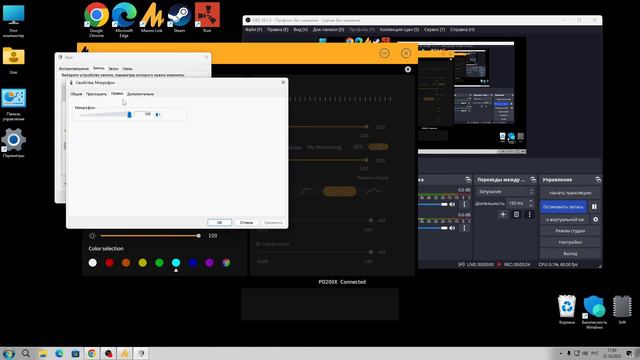Screen dimensions: 640x360
Task: Open Docks menu in OBS
Action: pyautogui.click(x=328, y=30)
